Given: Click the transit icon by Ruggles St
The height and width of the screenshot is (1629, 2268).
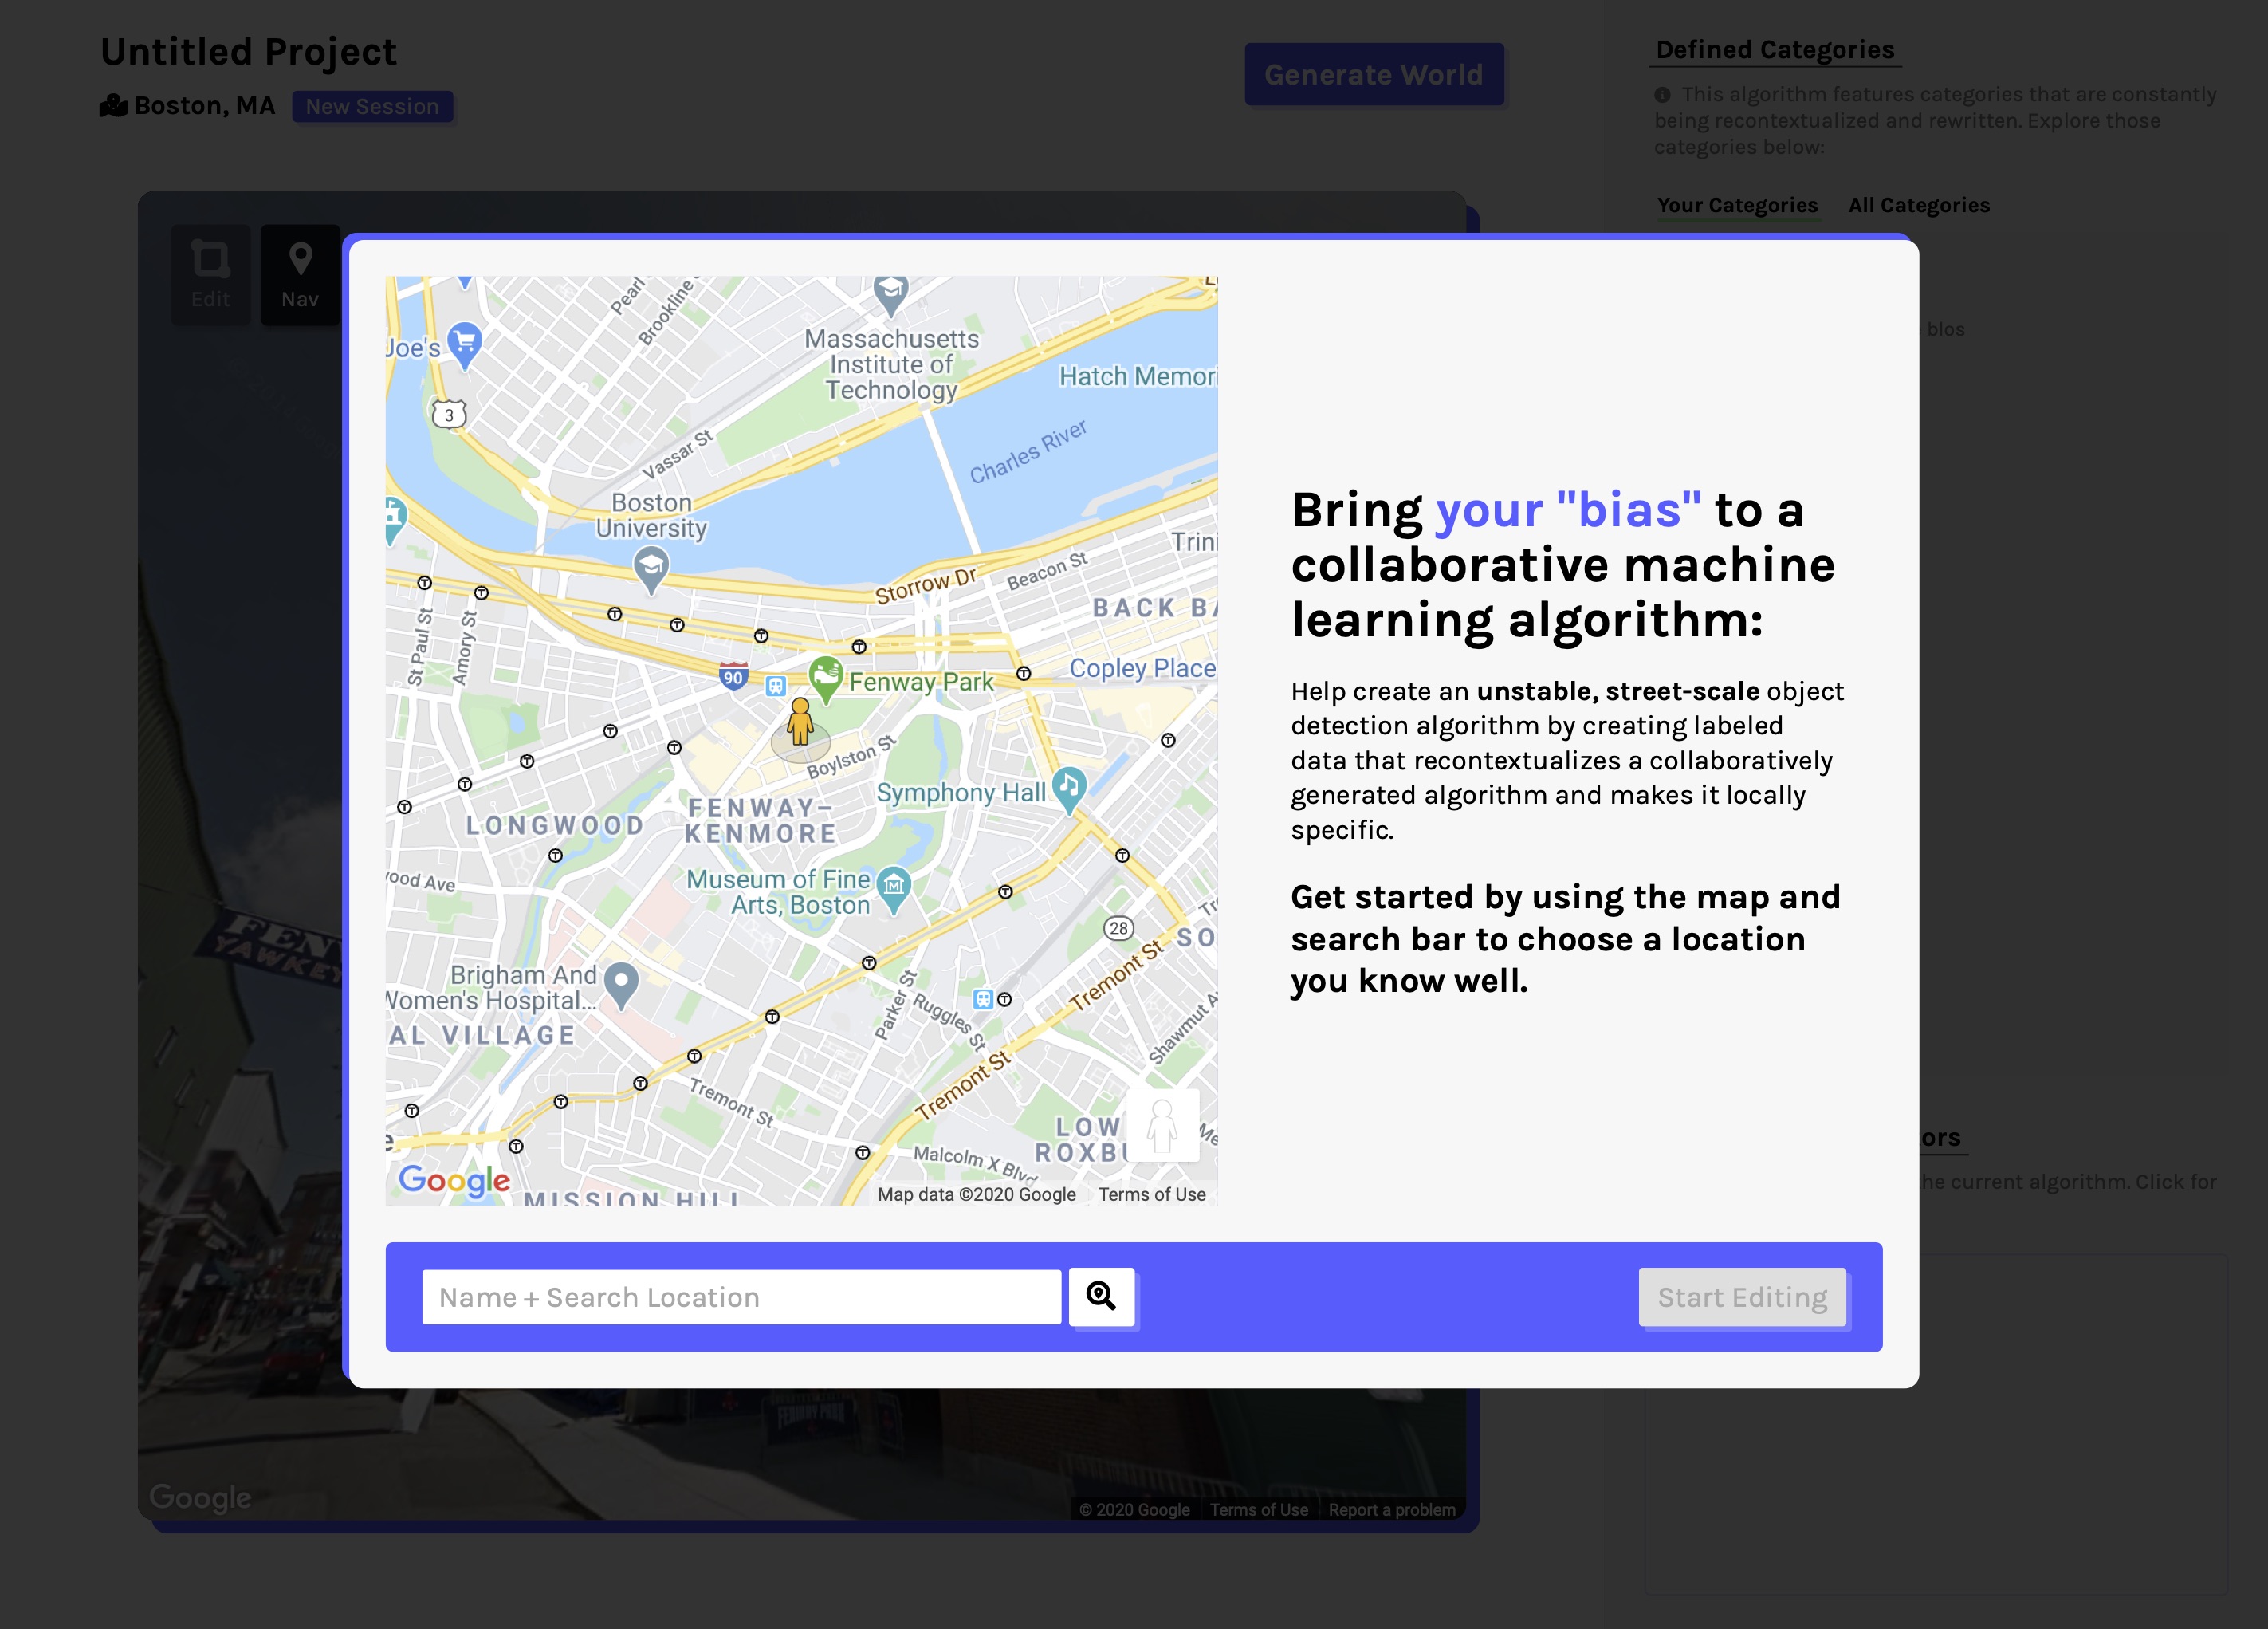Looking at the screenshot, I should click(983, 999).
